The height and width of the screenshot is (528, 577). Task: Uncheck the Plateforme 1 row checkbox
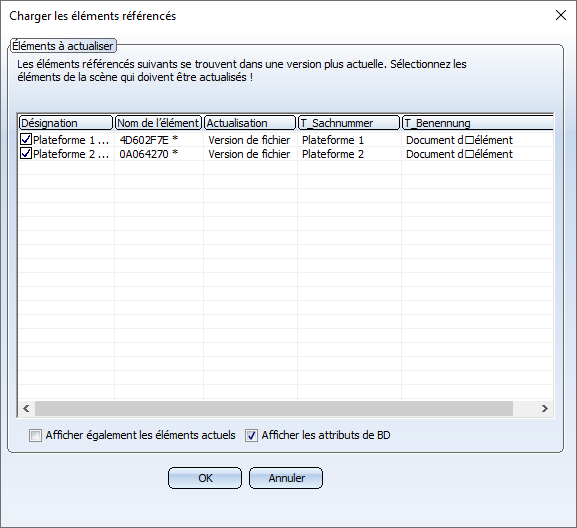click(x=26, y=139)
